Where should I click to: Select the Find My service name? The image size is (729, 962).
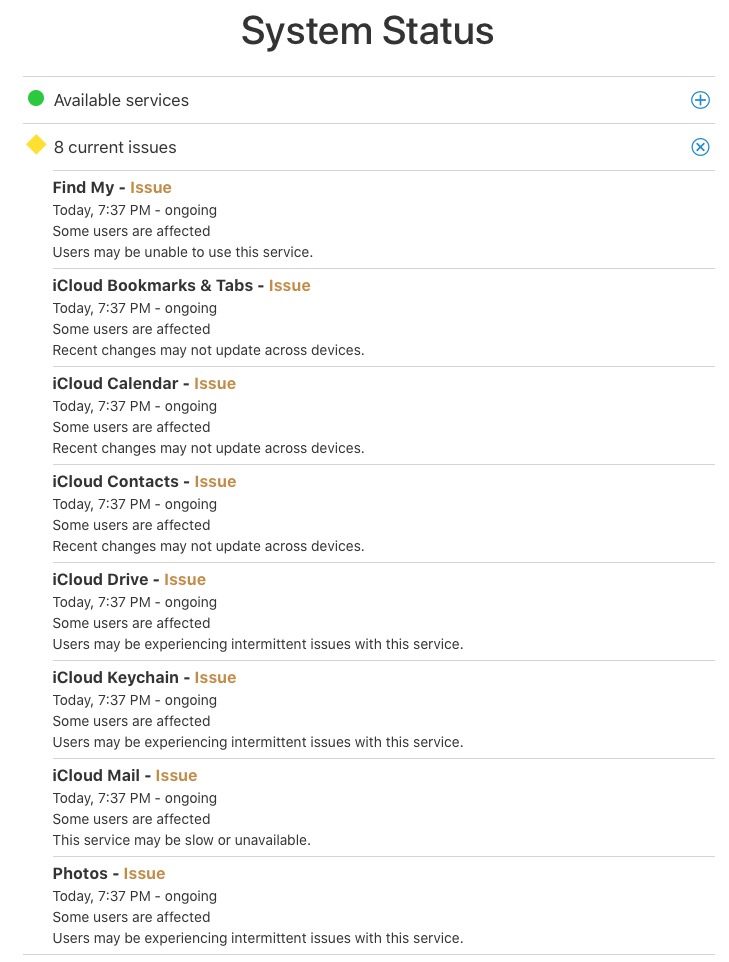pyautogui.click(x=83, y=187)
